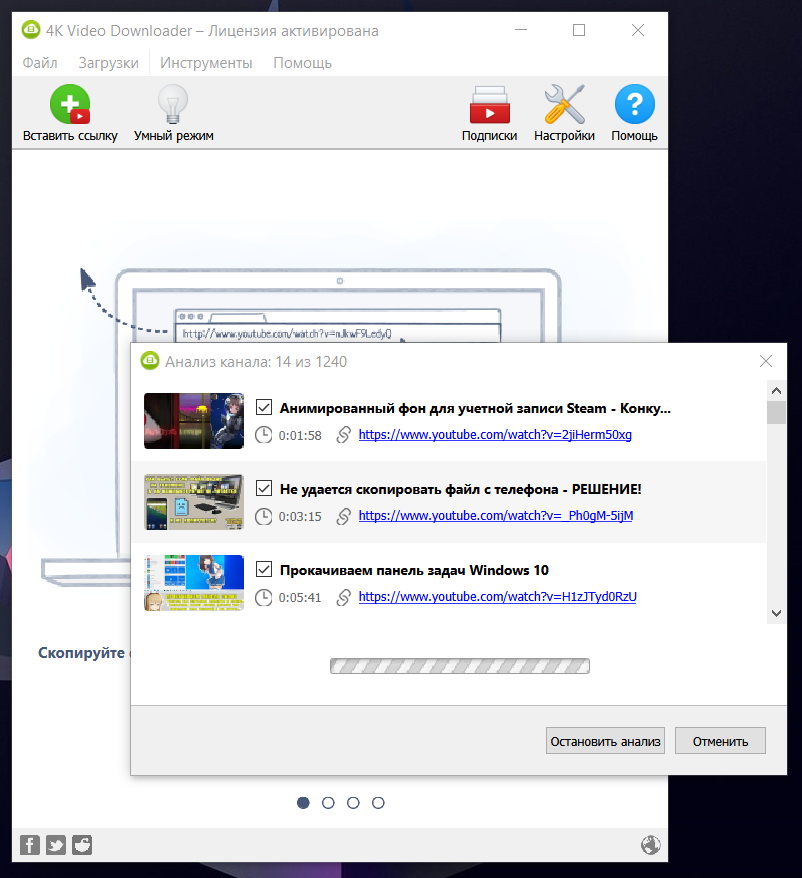The height and width of the screenshot is (878, 802).
Task: Open the Facebook icon in footer
Action: coord(30,845)
